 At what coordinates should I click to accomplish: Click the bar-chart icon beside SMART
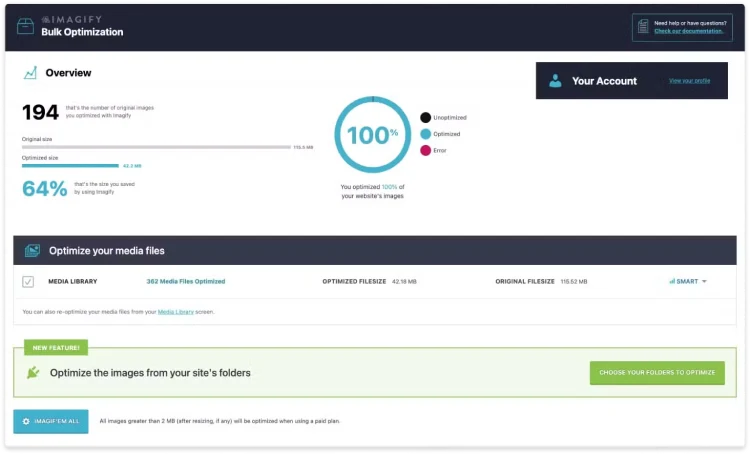[672, 281]
